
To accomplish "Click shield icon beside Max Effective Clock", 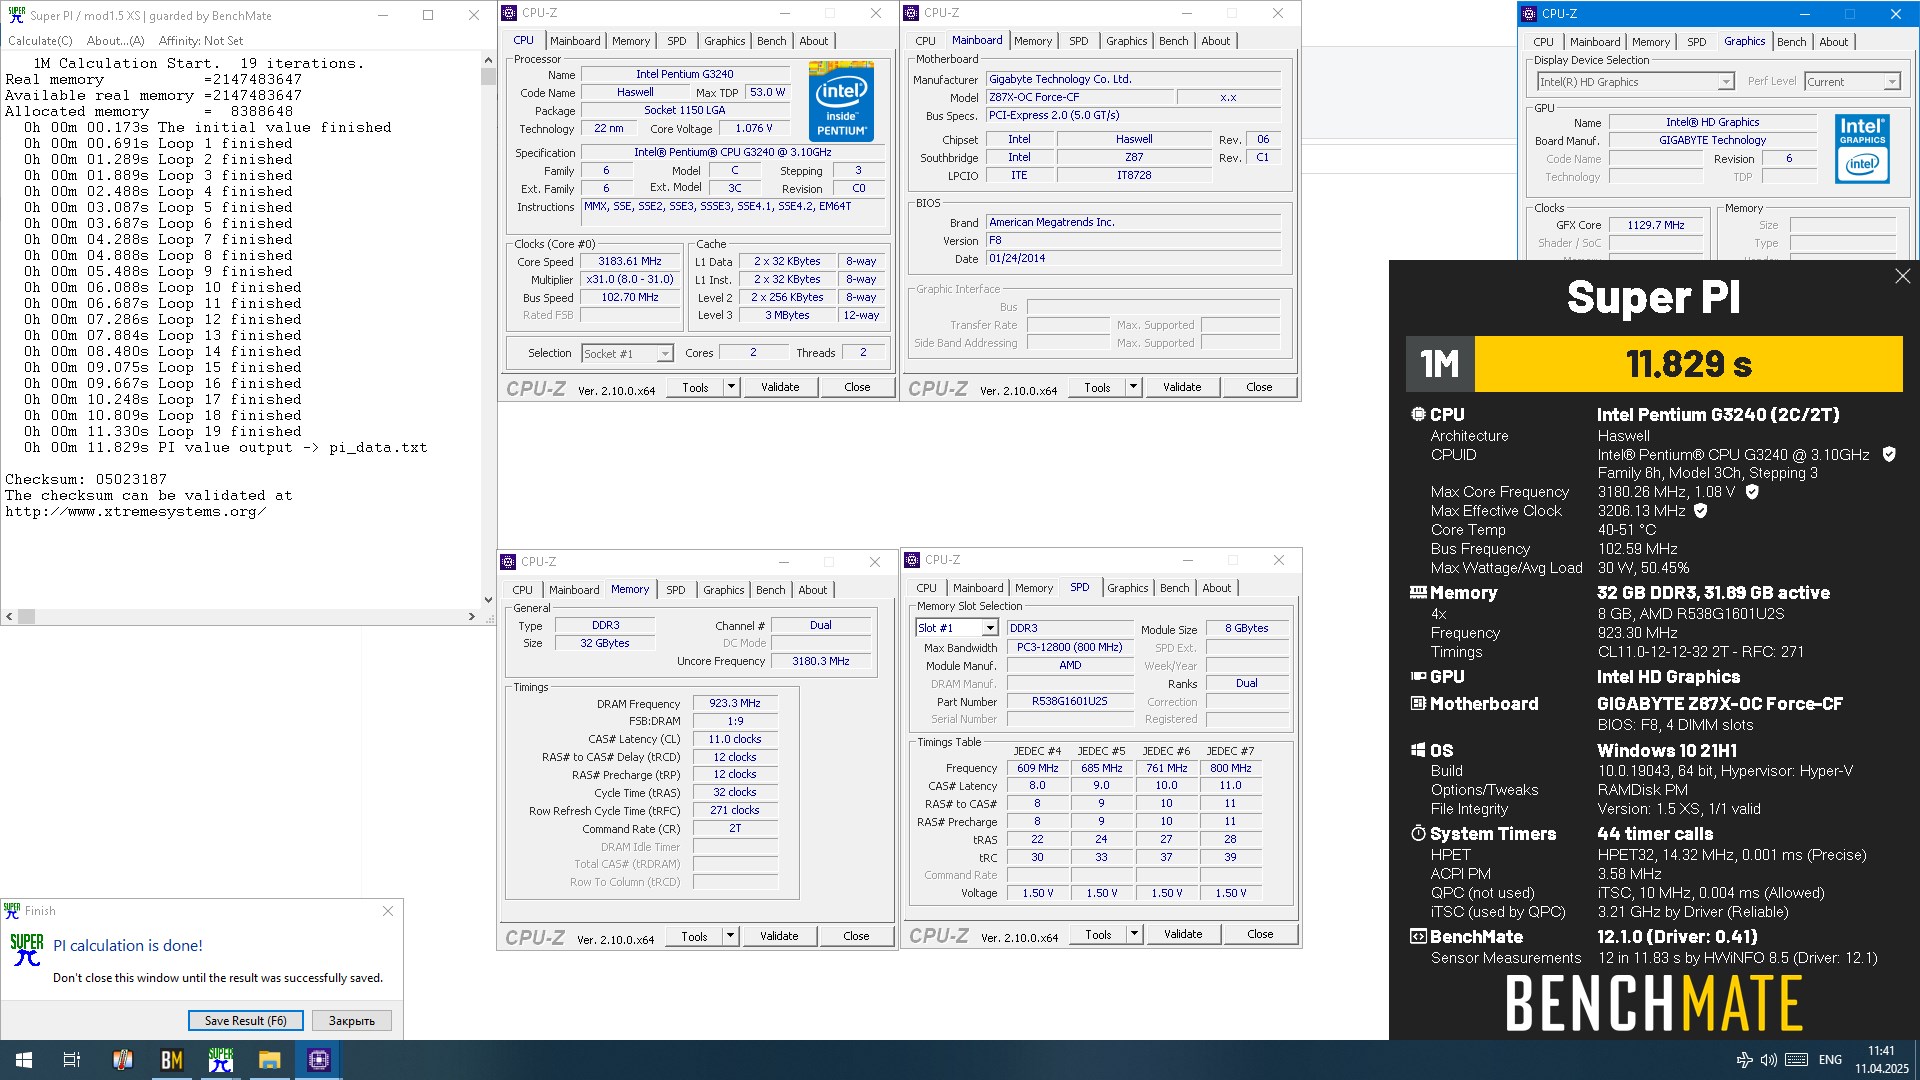I will point(1701,511).
